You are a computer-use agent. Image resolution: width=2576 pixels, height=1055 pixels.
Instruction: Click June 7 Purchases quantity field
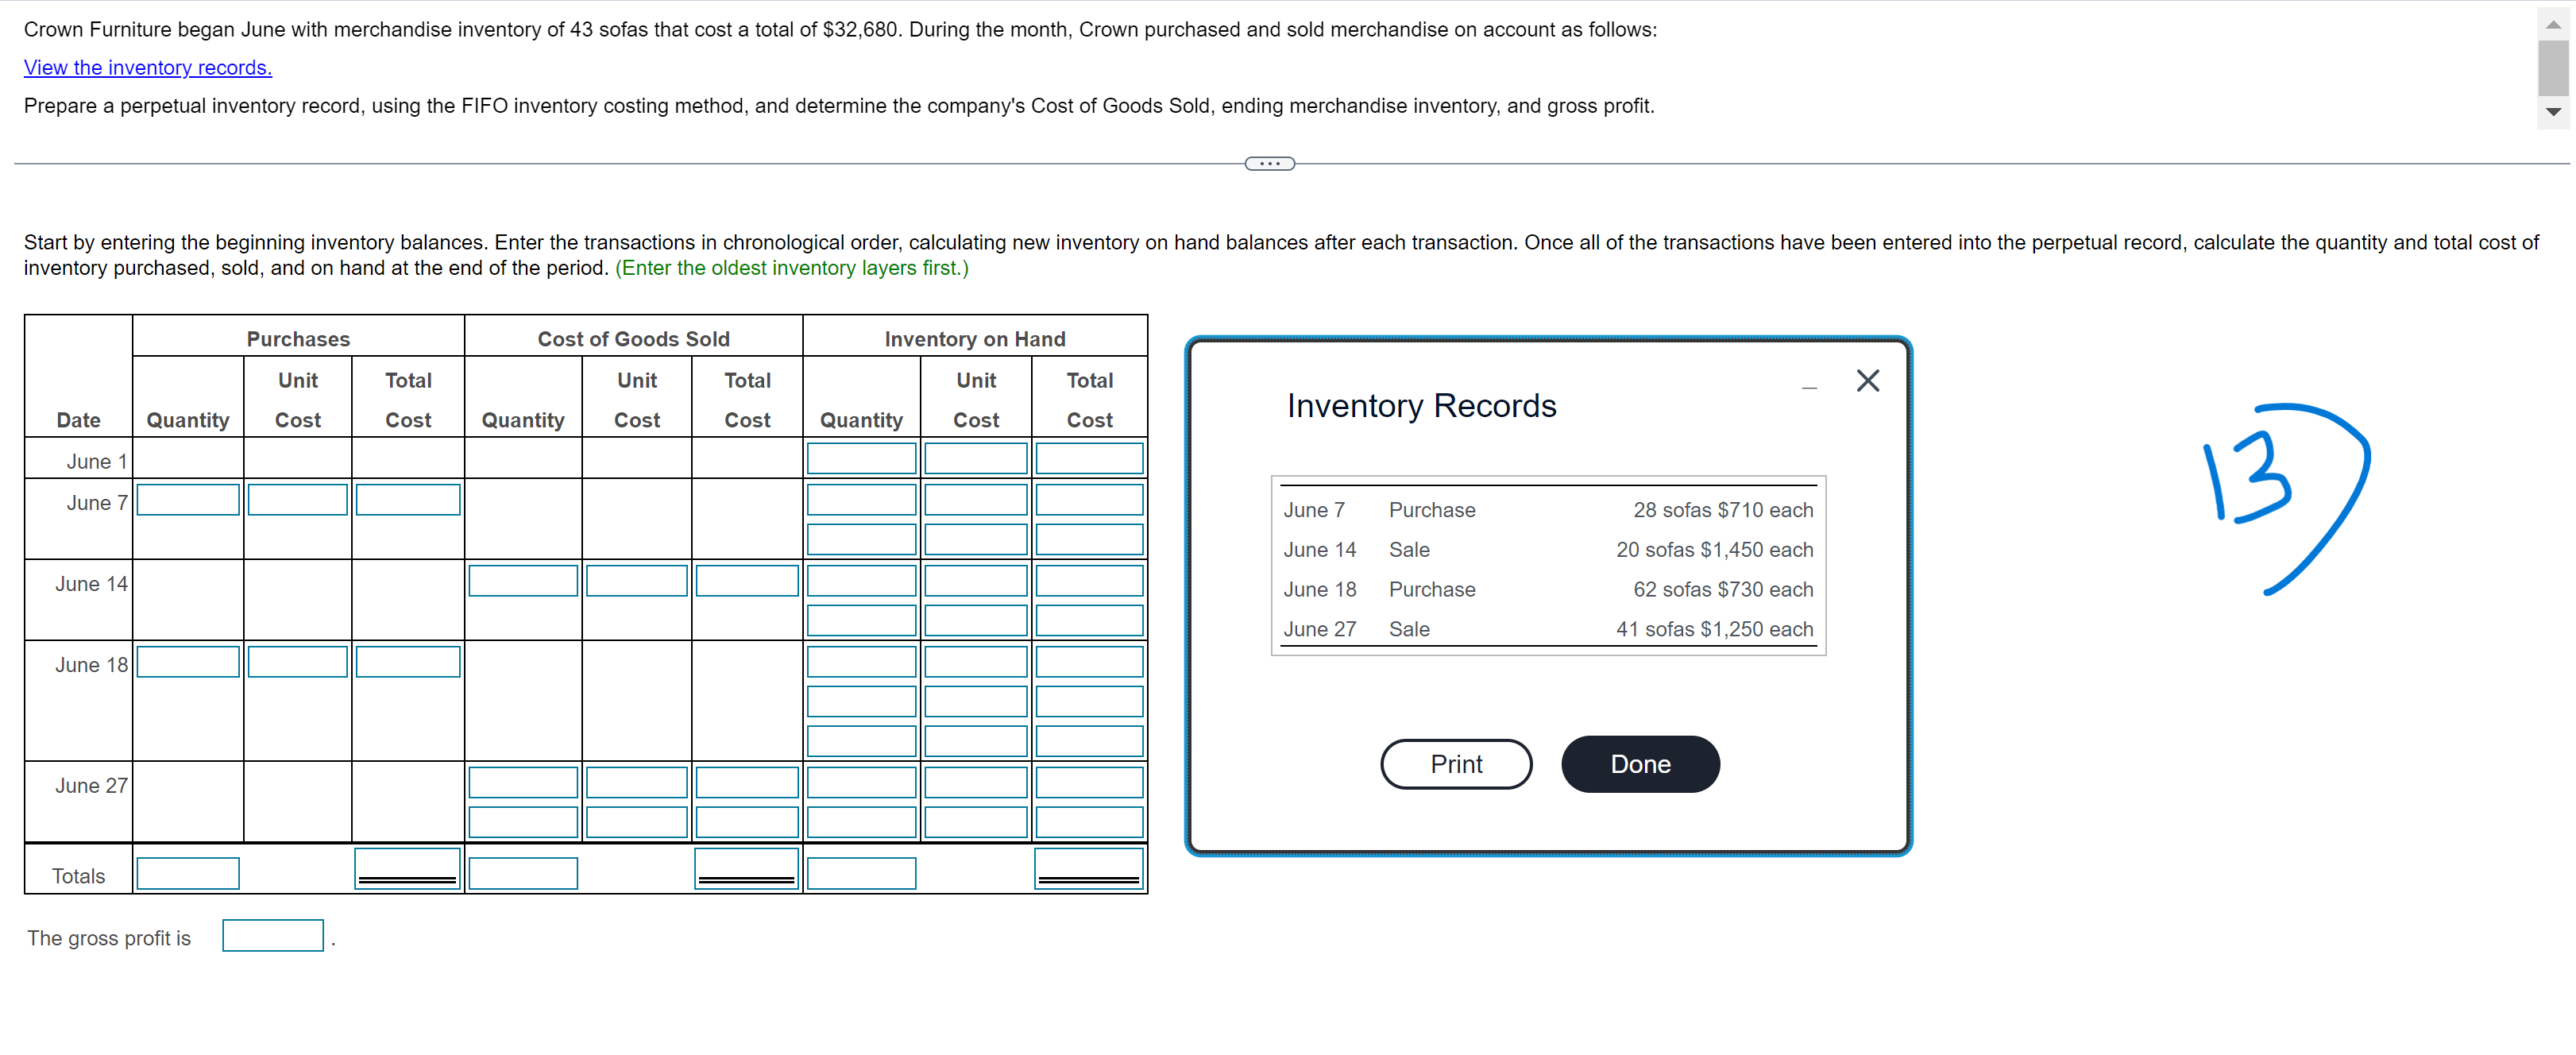[188, 499]
